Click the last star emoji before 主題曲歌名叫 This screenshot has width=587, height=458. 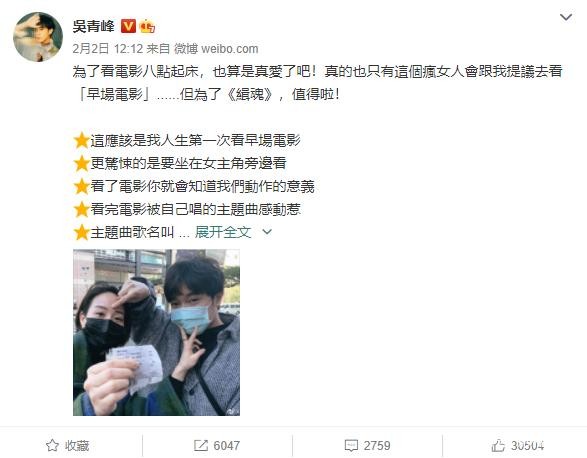(81, 233)
